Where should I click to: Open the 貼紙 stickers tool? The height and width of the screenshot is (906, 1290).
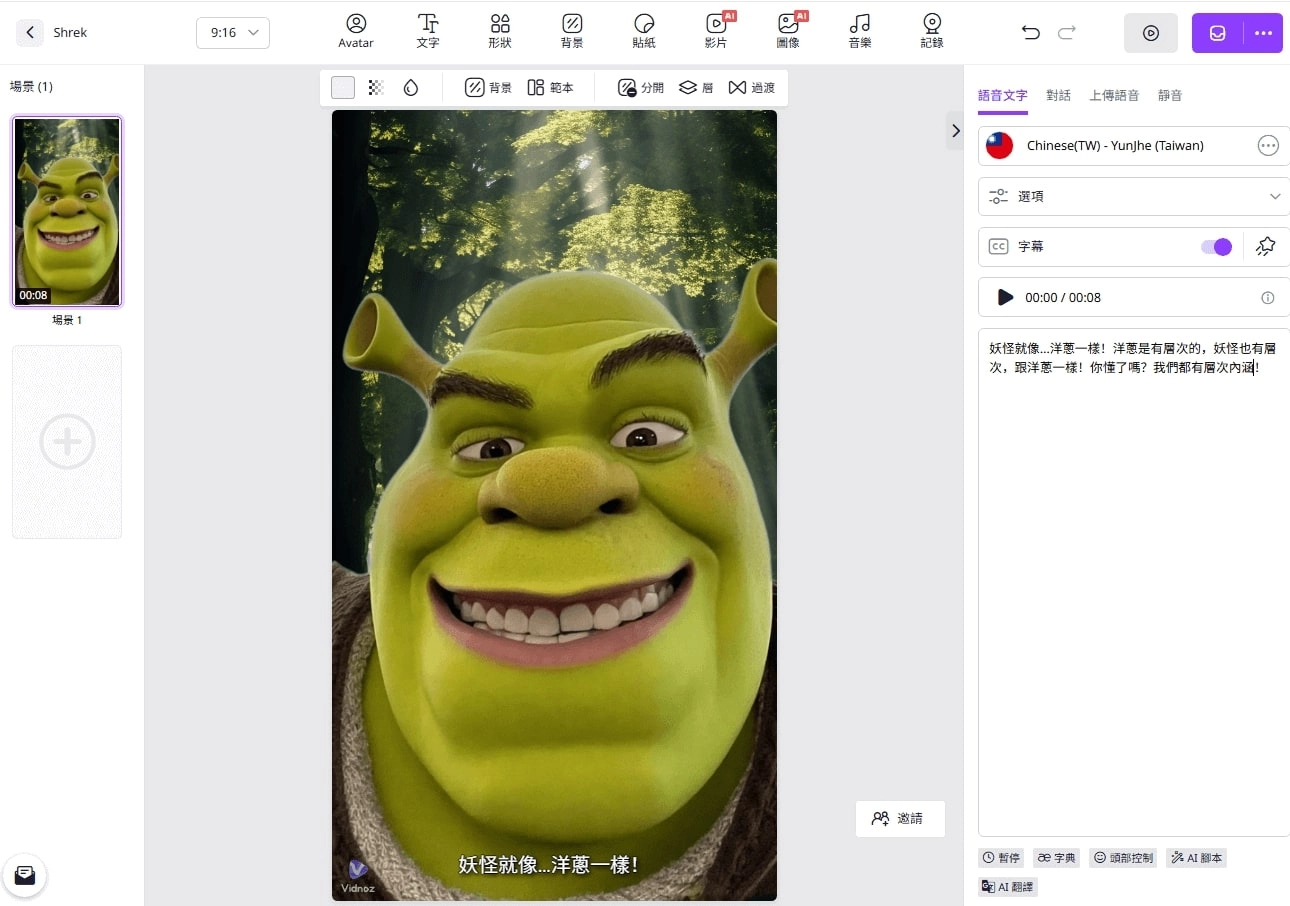tap(644, 31)
